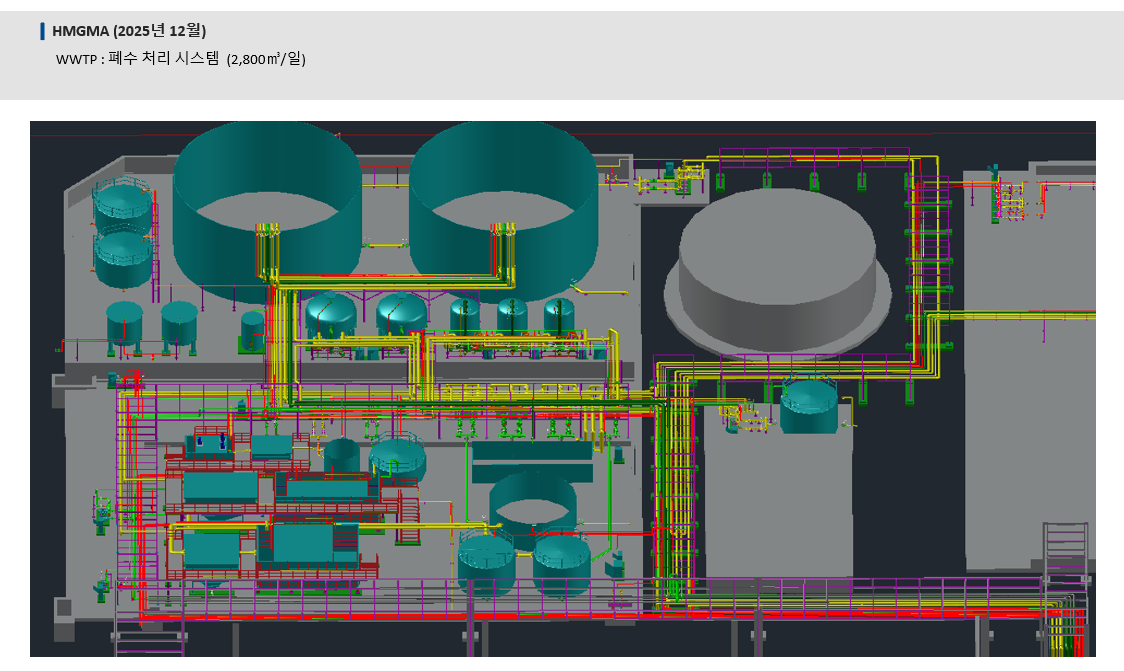
Task: Click the large gray circular tank
Action: point(777,272)
